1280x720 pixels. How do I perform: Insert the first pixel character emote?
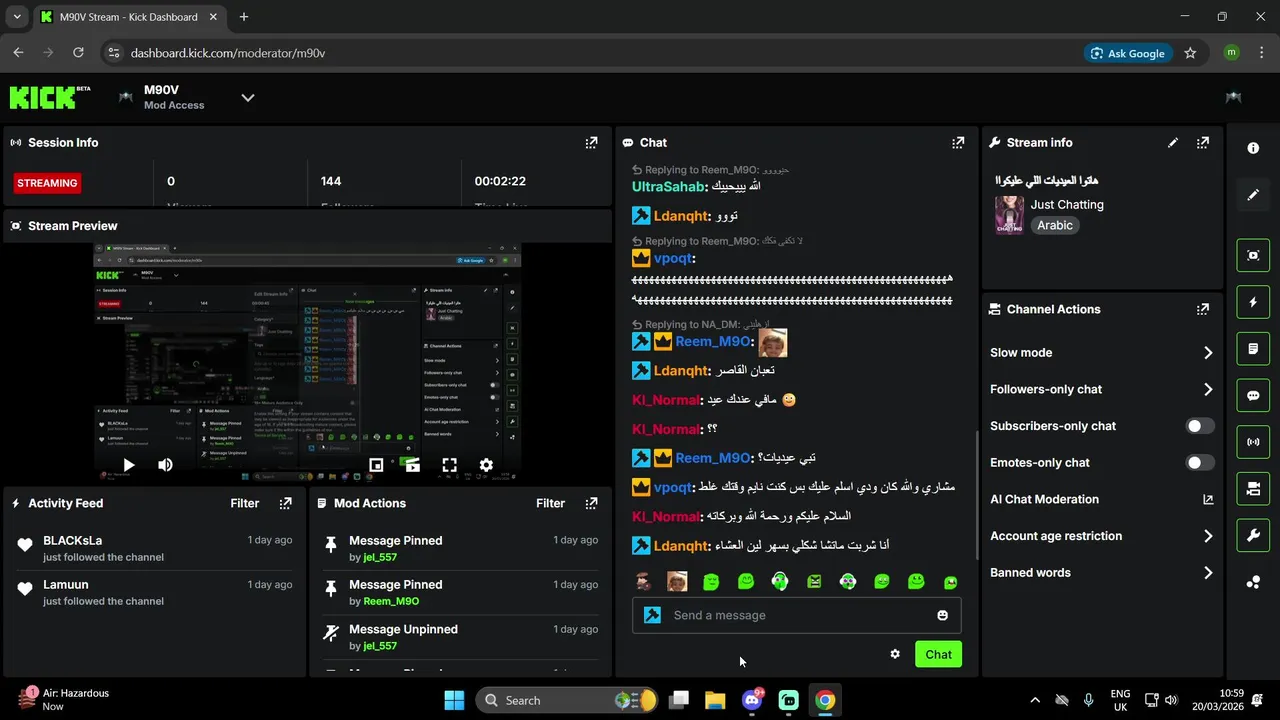643,581
